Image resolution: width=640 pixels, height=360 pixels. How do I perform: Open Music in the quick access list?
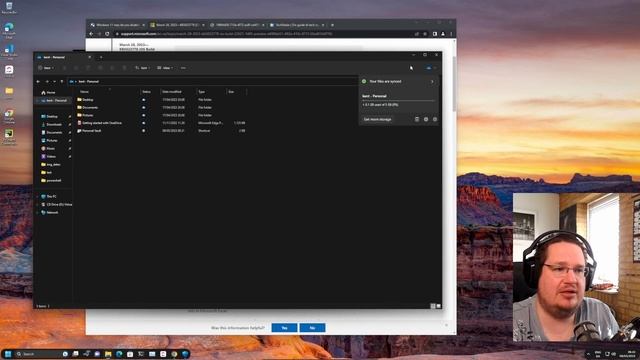pyautogui.click(x=51, y=149)
